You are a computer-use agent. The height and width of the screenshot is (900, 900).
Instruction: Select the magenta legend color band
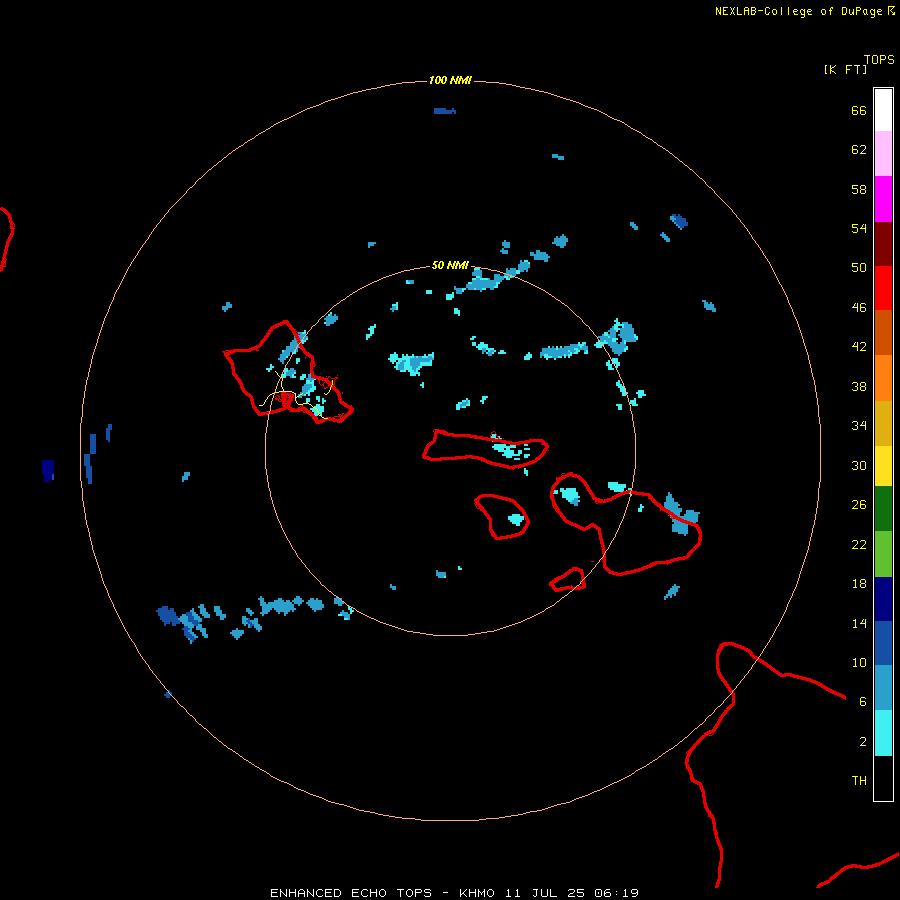[883, 199]
